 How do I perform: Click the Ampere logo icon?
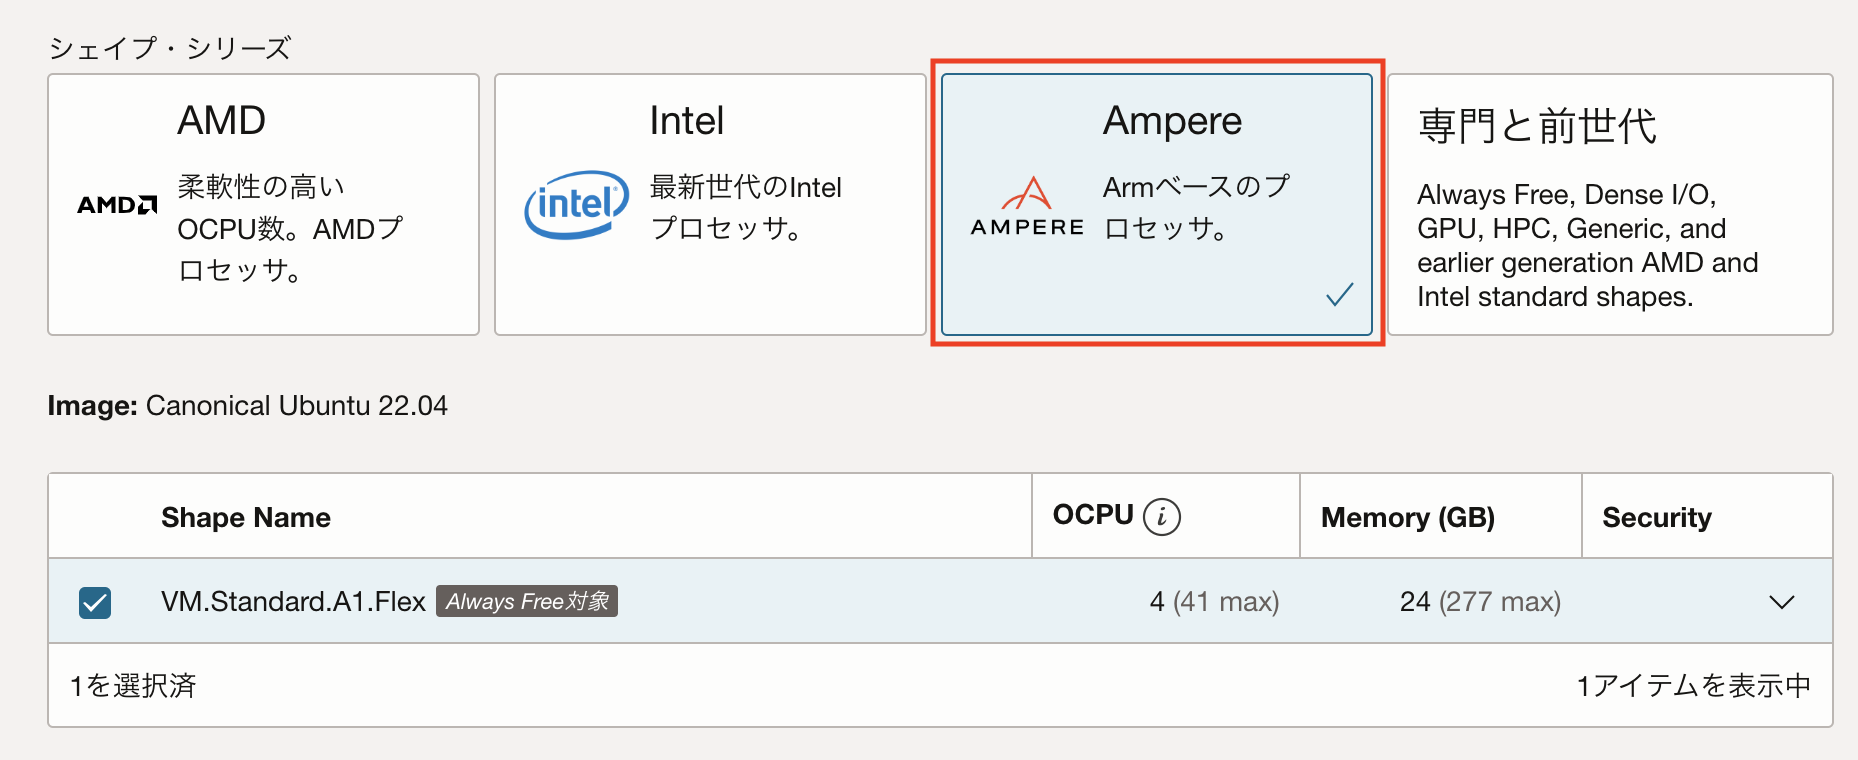click(1026, 205)
